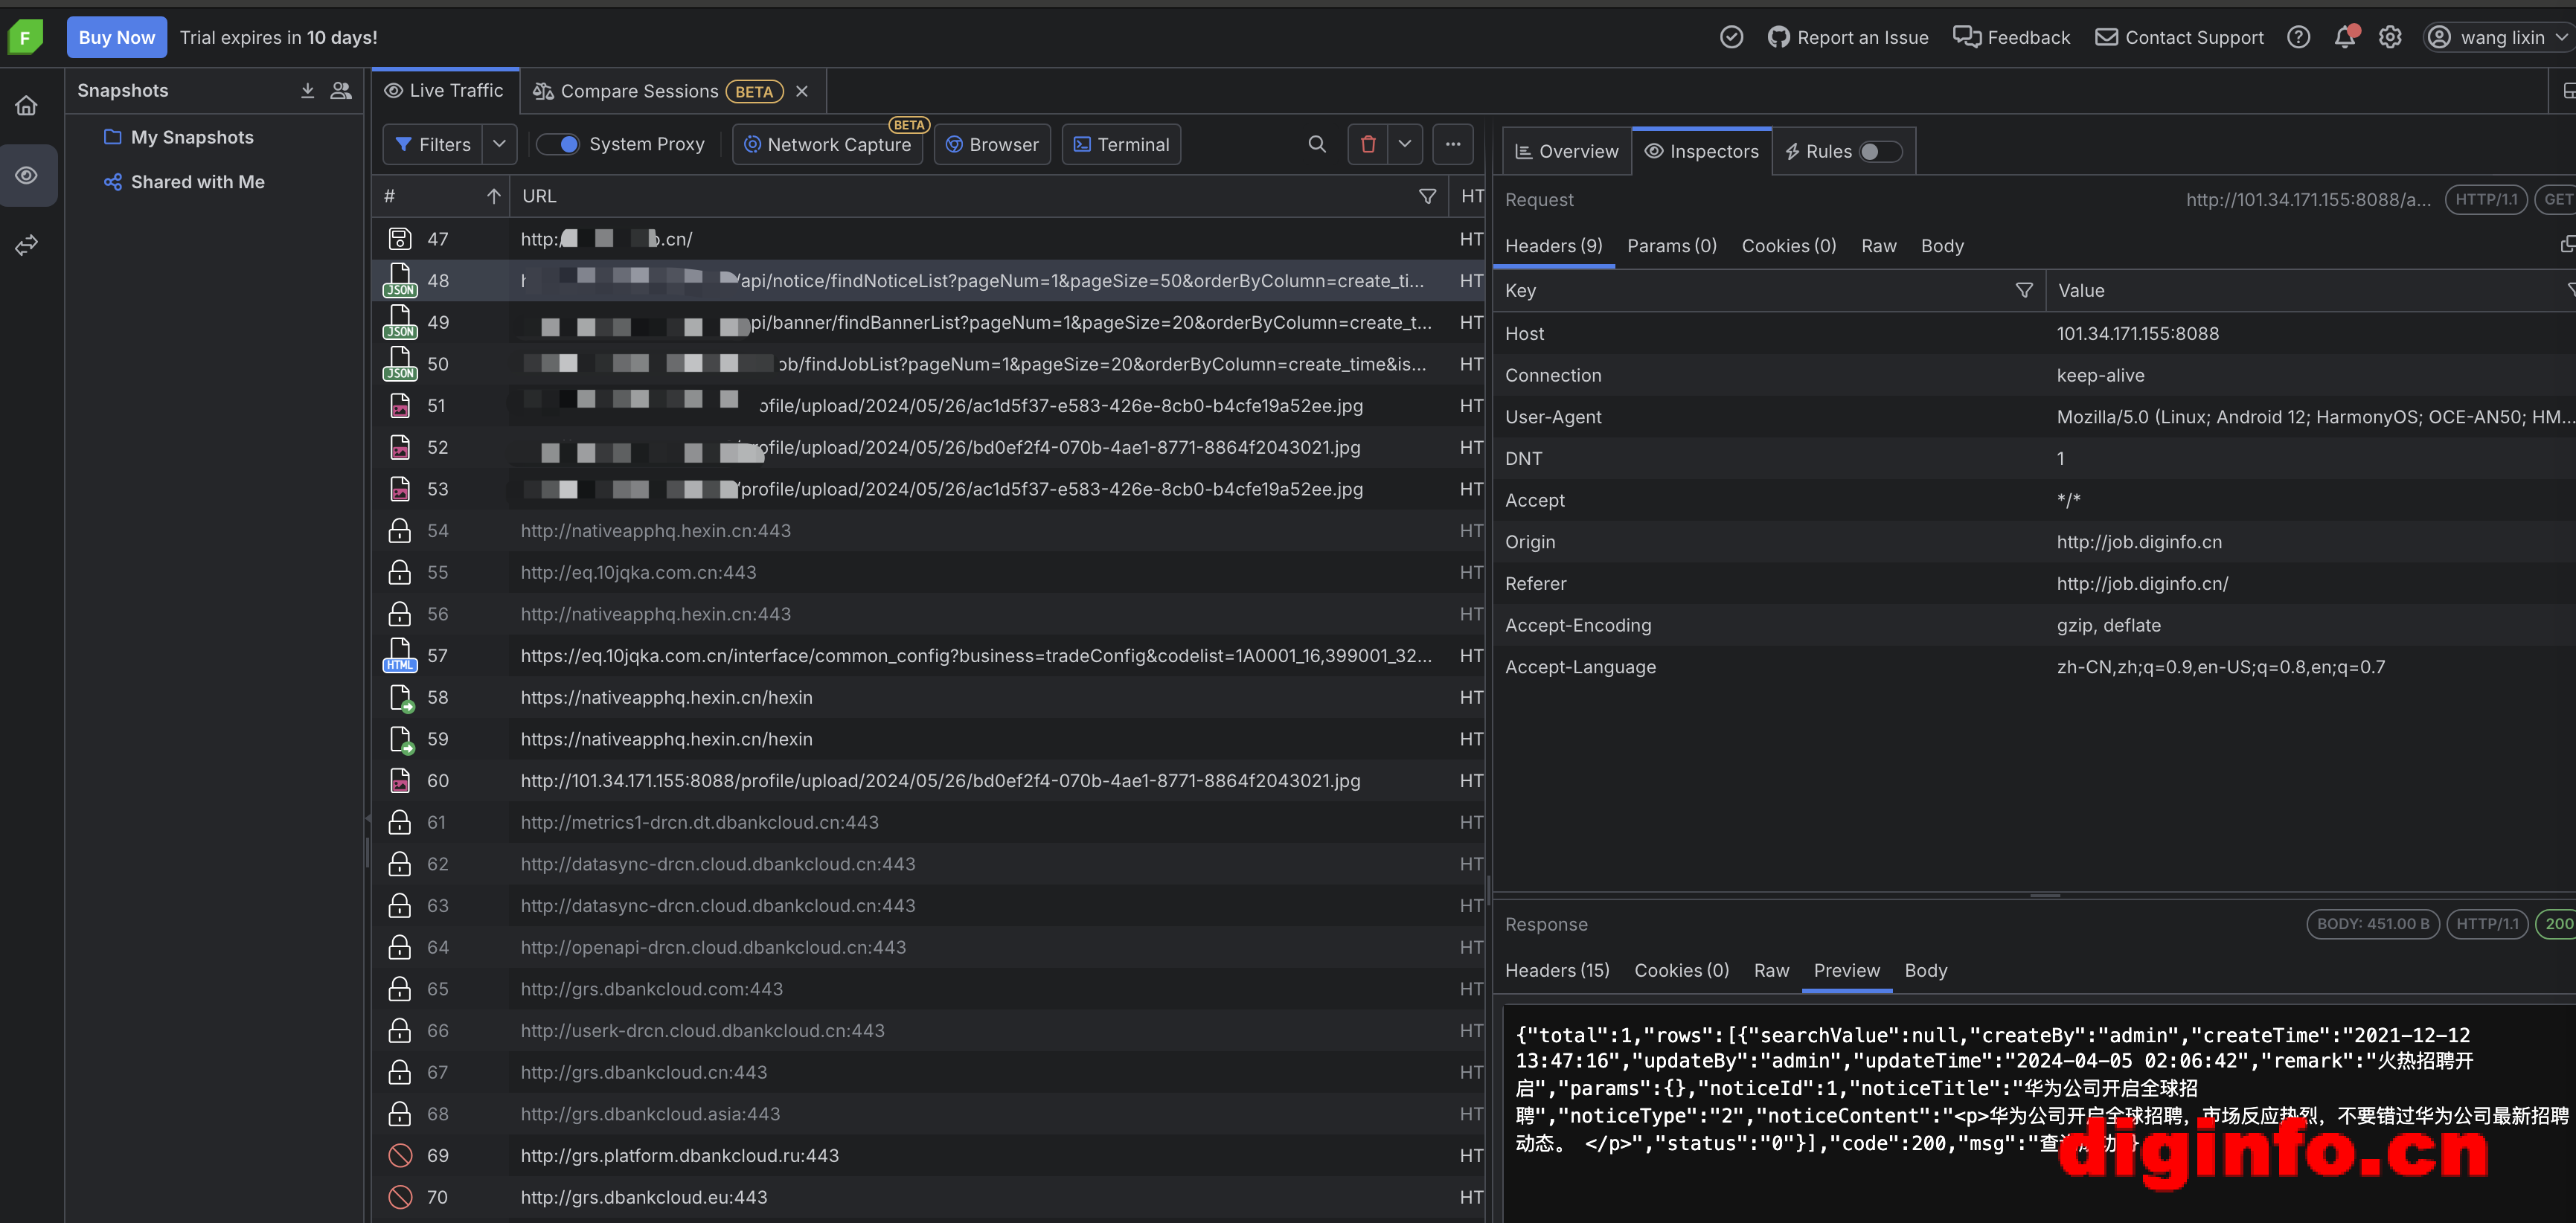Expand the dropdown next to trash icon
Screen dimensions: 2576x1223
pyautogui.click(x=1405, y=145)
